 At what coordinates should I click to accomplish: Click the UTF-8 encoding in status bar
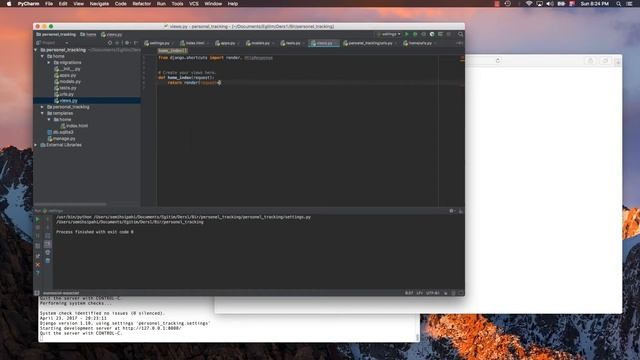click(x=432, y=293)
